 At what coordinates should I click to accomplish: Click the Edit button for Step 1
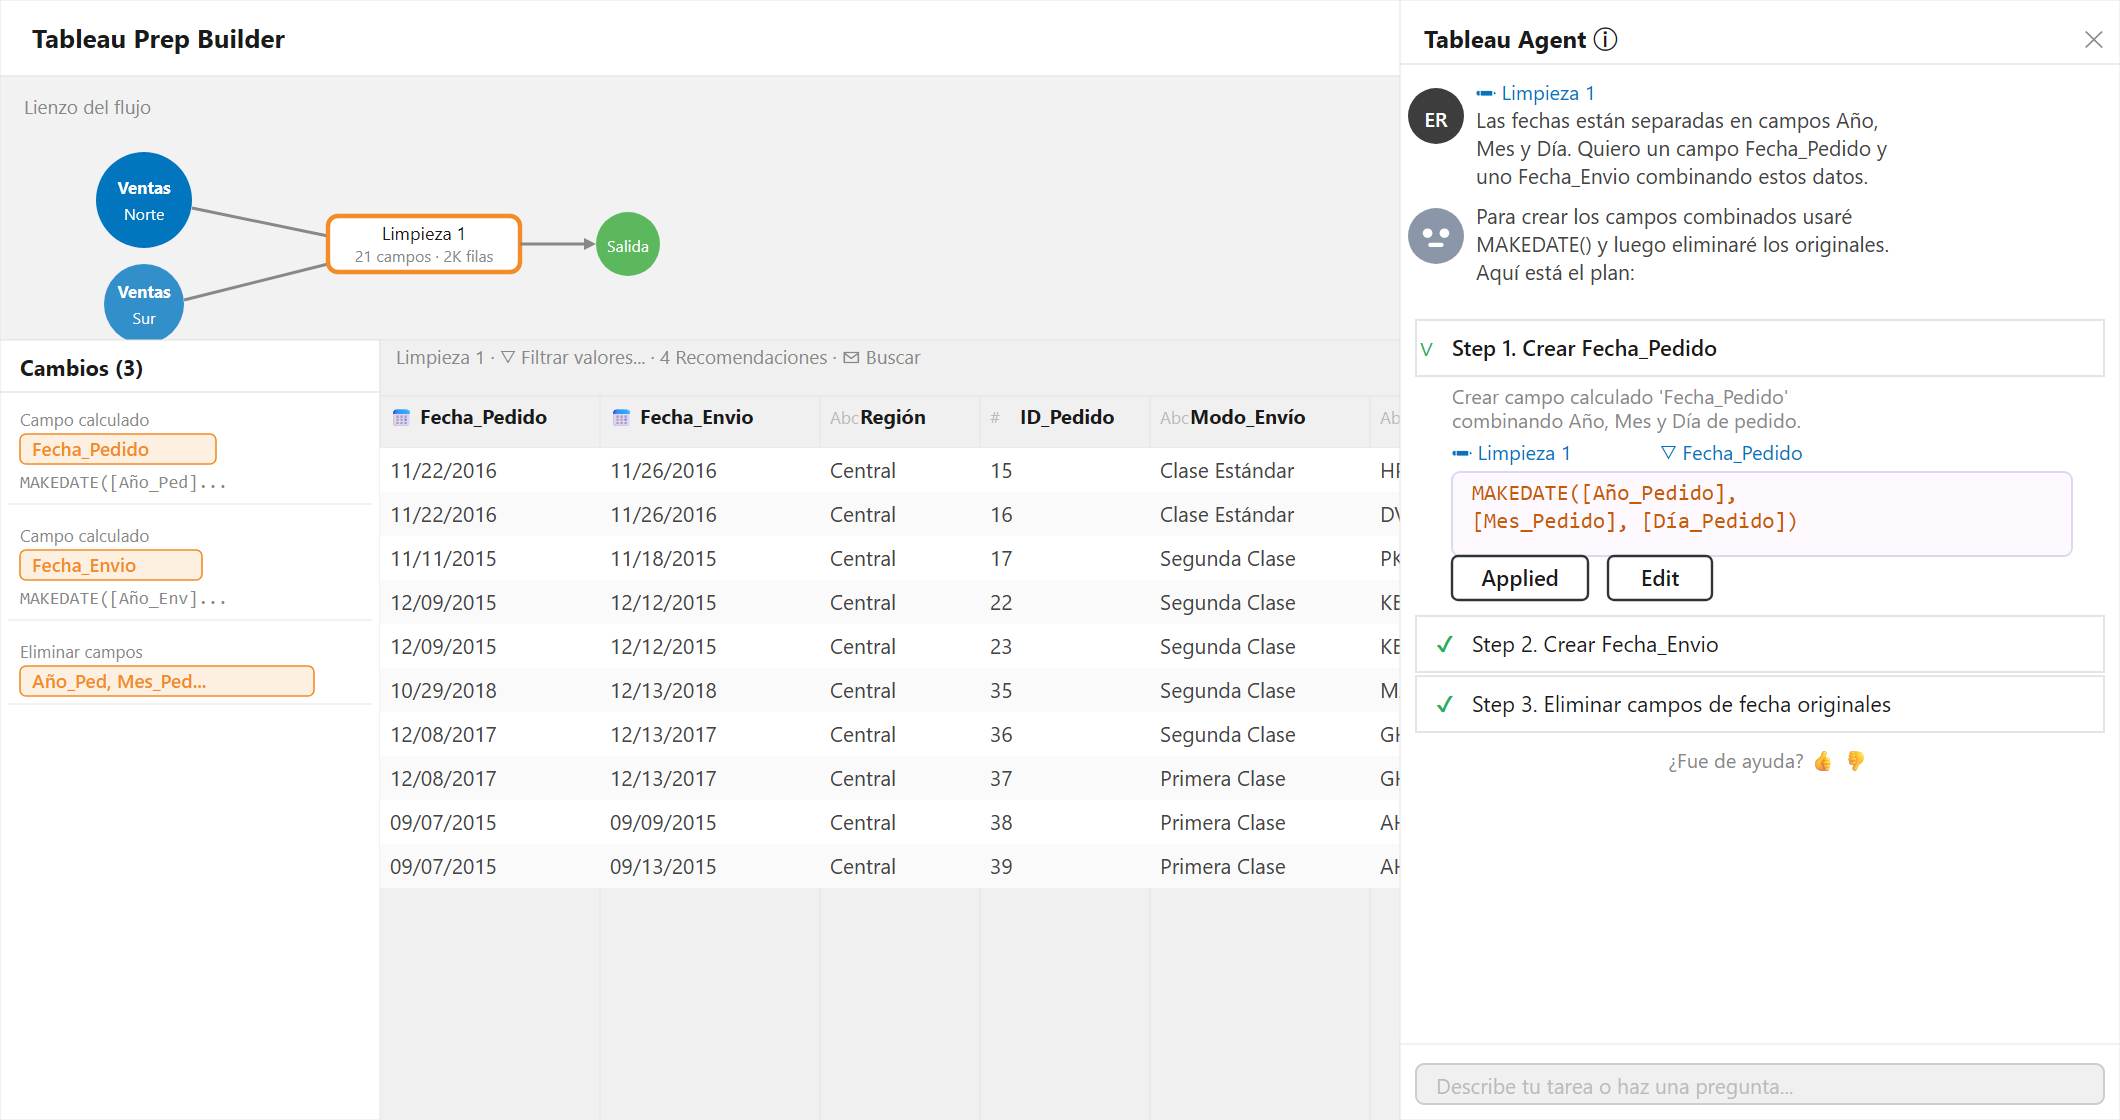click(x=1660, y=578)
